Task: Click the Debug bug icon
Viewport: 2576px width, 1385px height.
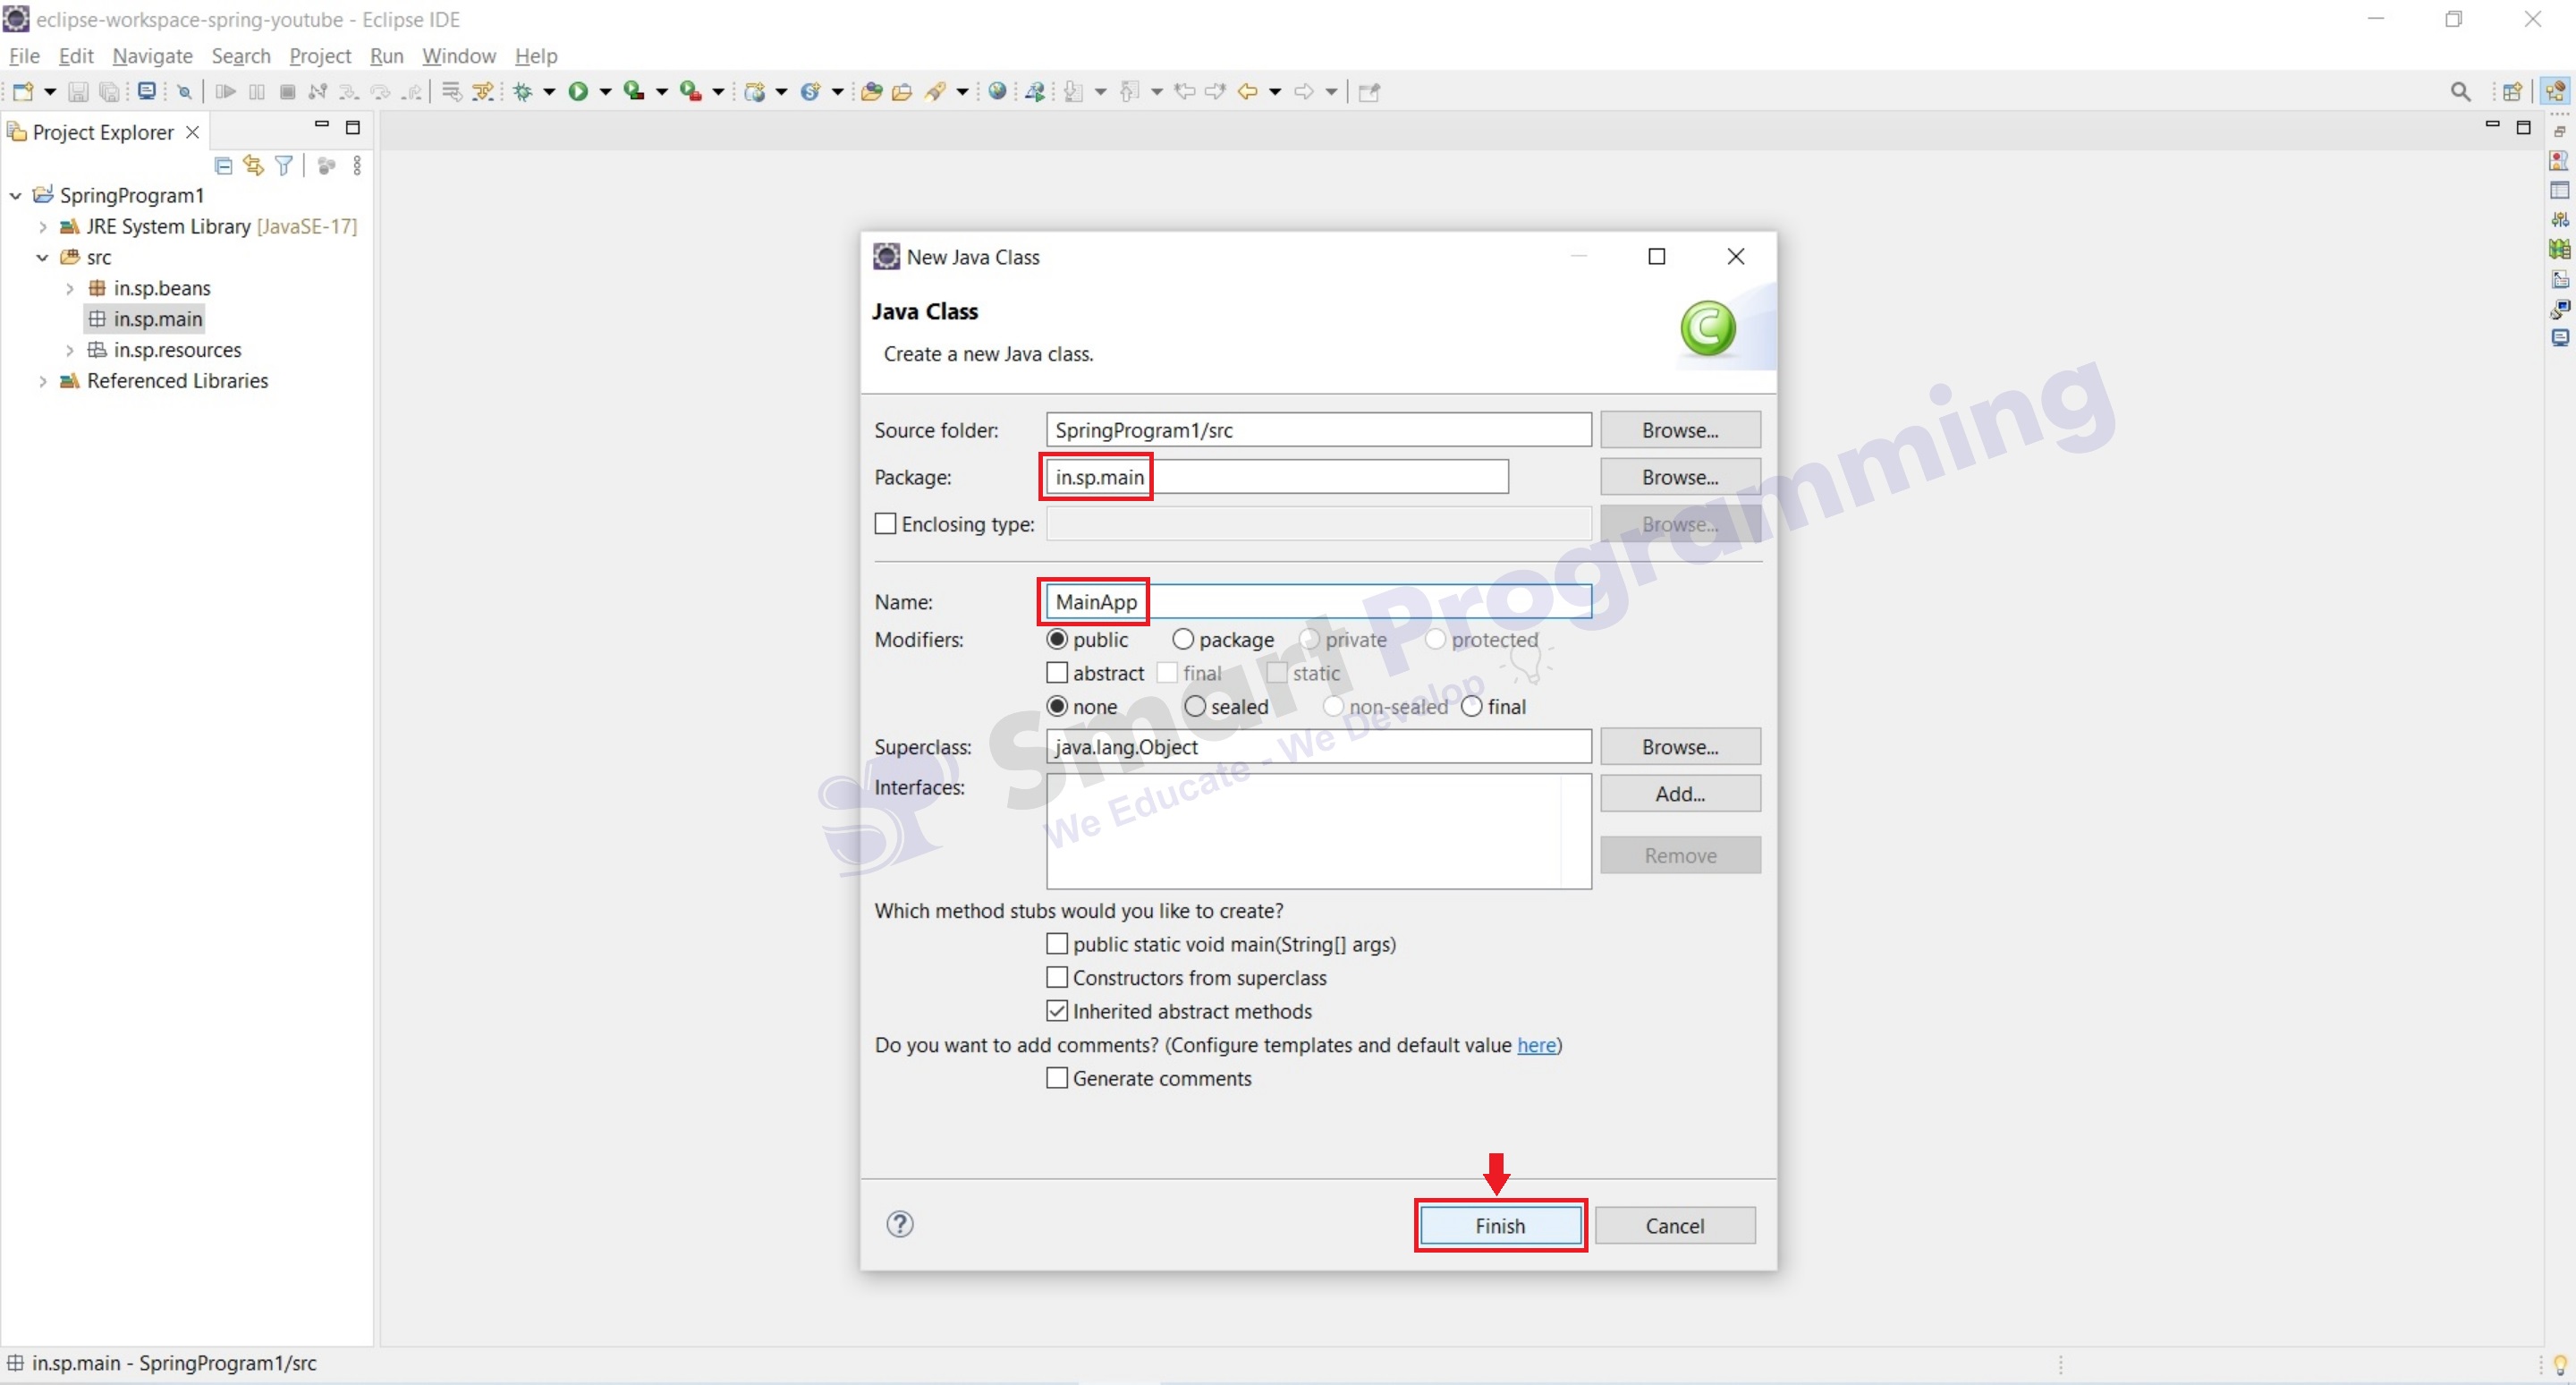Action: (522, 92)
